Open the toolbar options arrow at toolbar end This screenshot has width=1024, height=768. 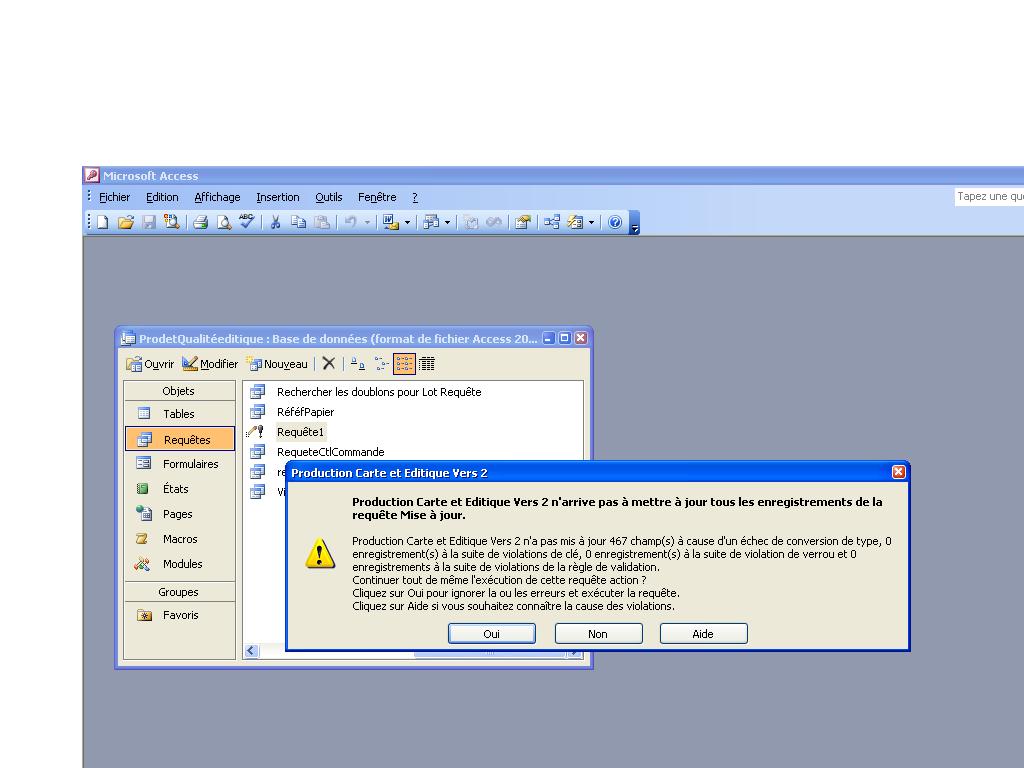pos(634,223)
